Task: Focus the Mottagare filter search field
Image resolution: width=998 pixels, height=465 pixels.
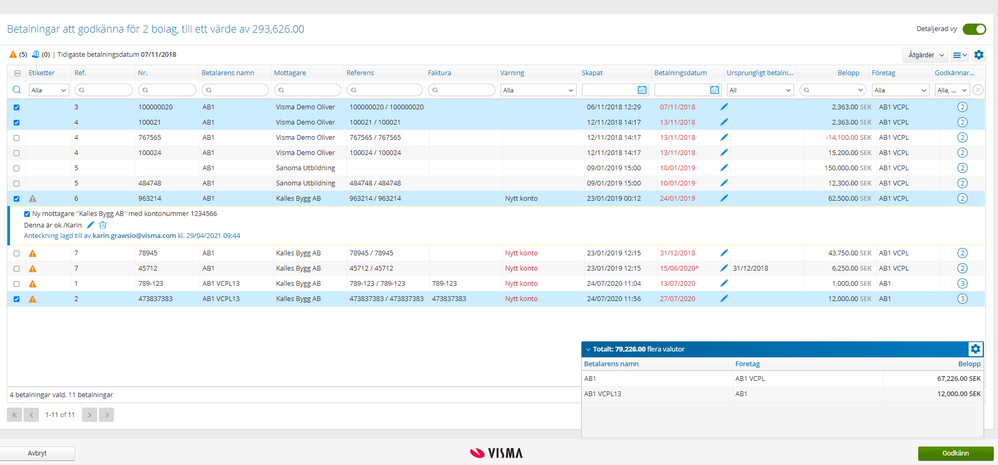Action: pos(307,90)
